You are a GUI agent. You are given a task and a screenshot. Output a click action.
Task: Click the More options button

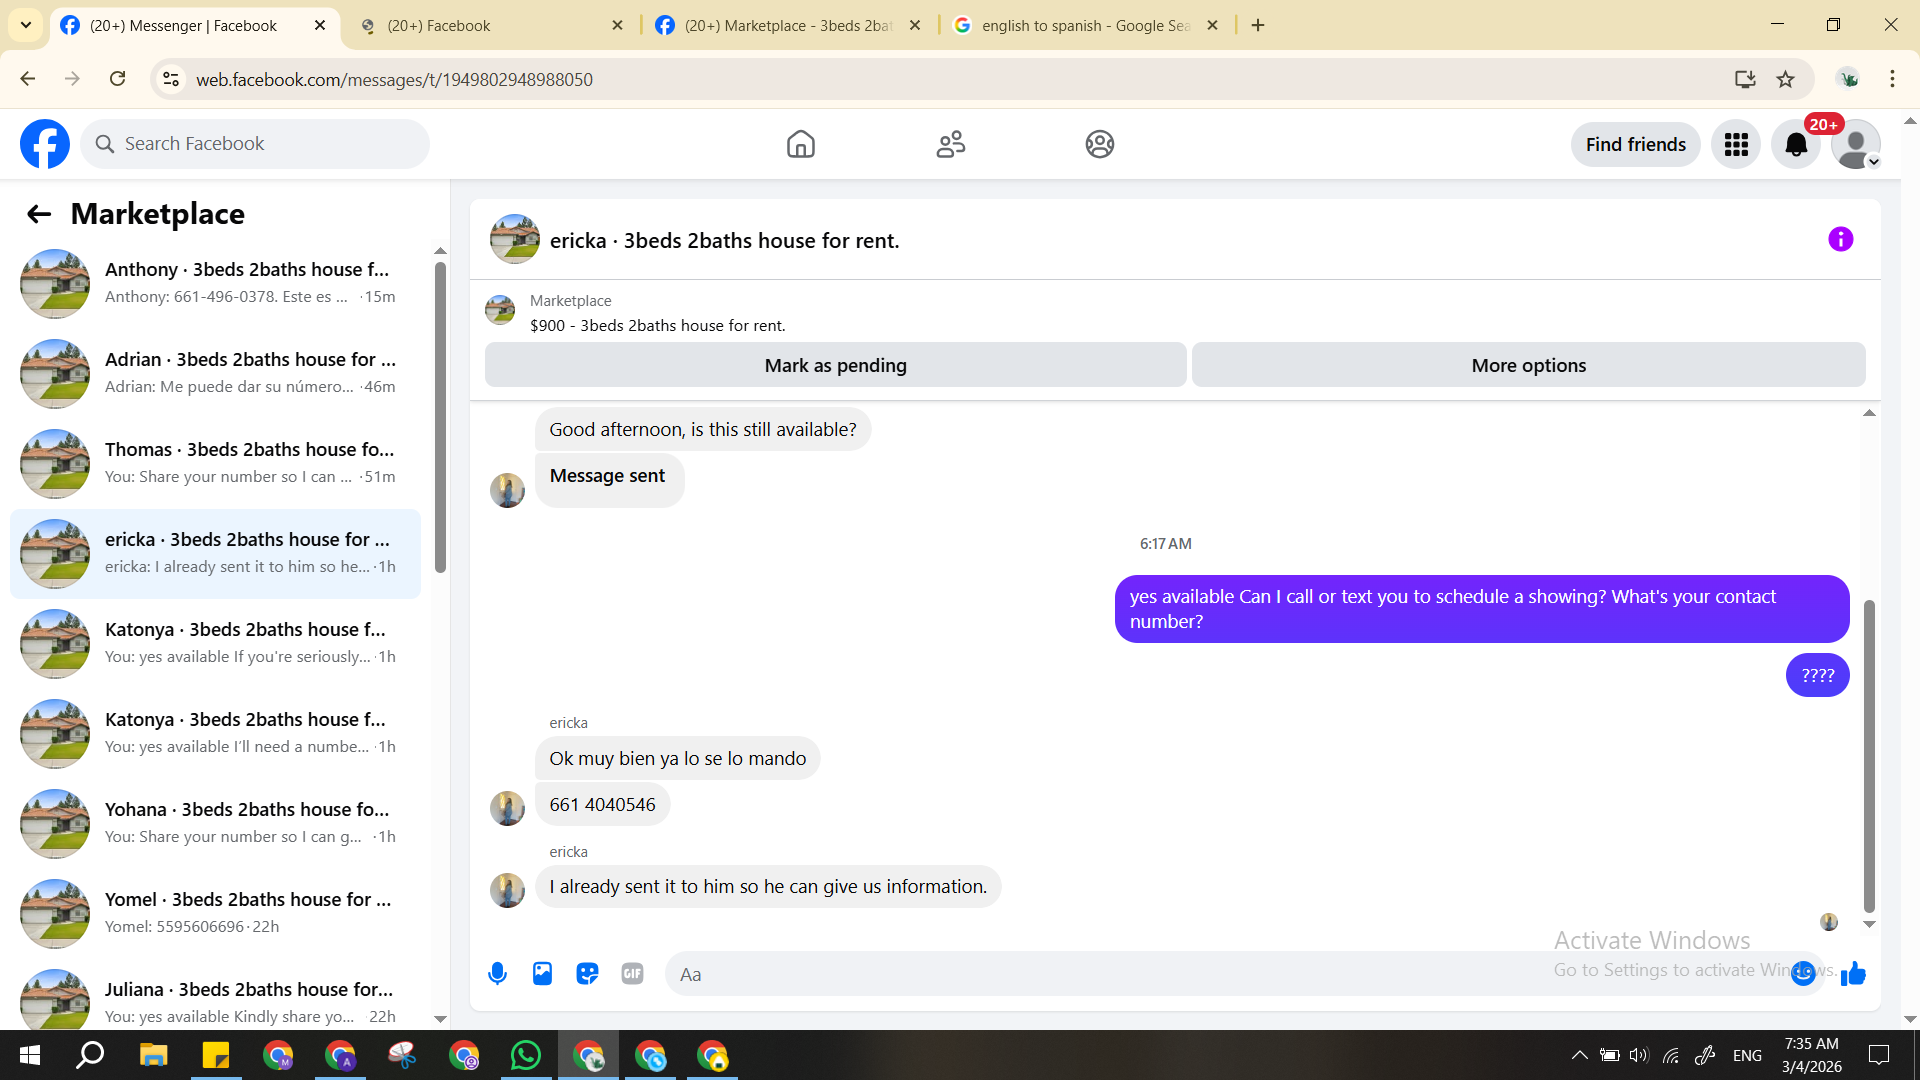click(x=1528, y=366)
